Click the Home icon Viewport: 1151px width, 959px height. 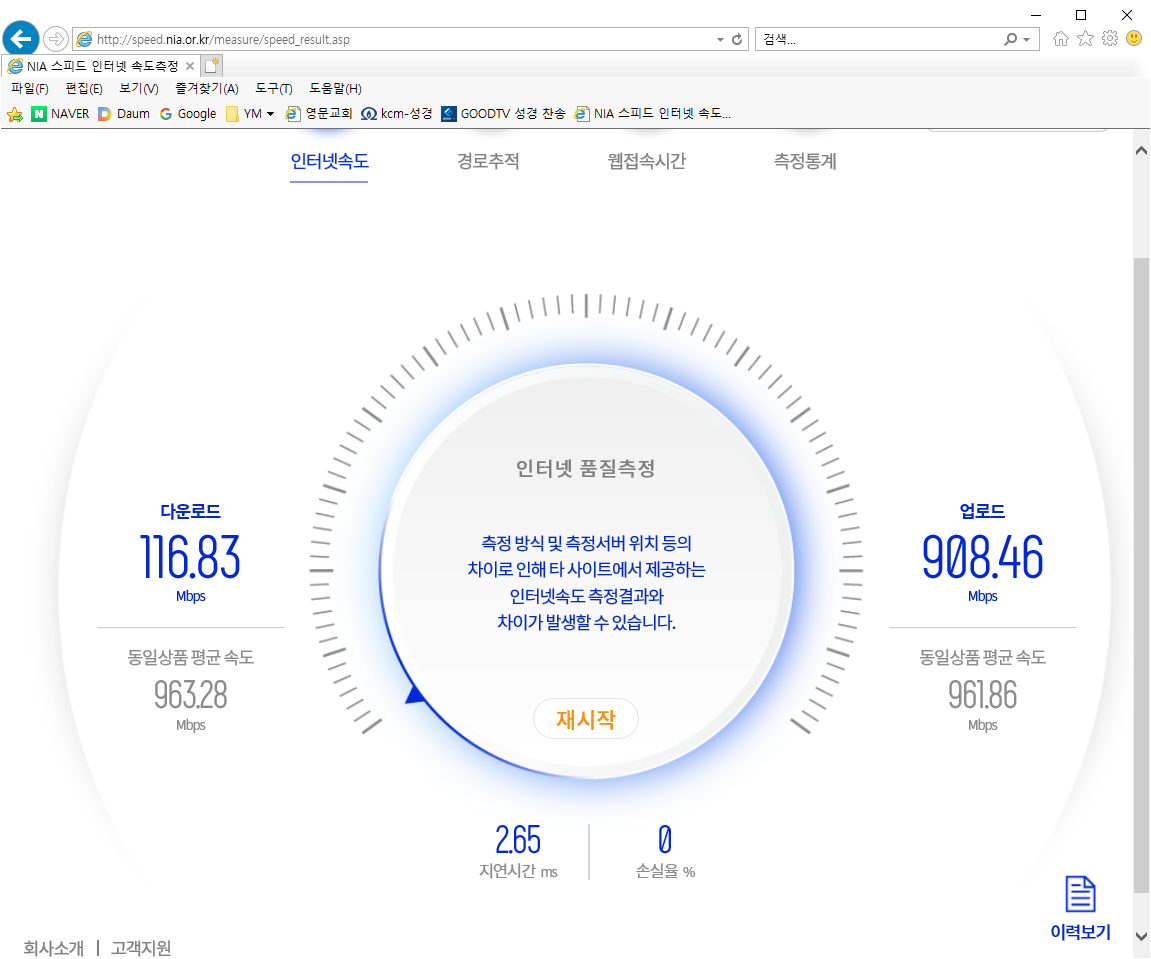pos(1061,39)
